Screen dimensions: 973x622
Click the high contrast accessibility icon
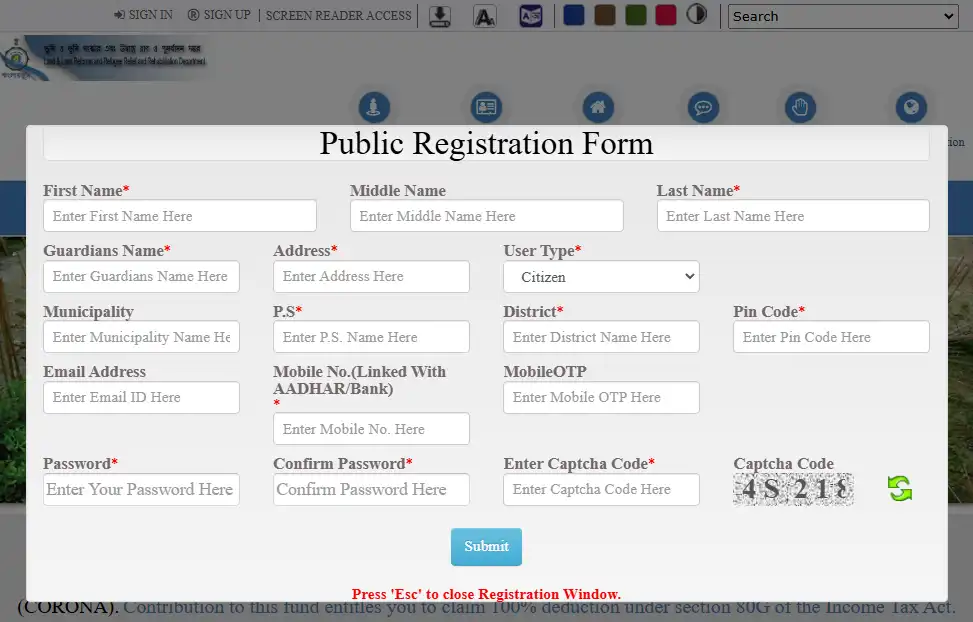click(x=697, y=16)
